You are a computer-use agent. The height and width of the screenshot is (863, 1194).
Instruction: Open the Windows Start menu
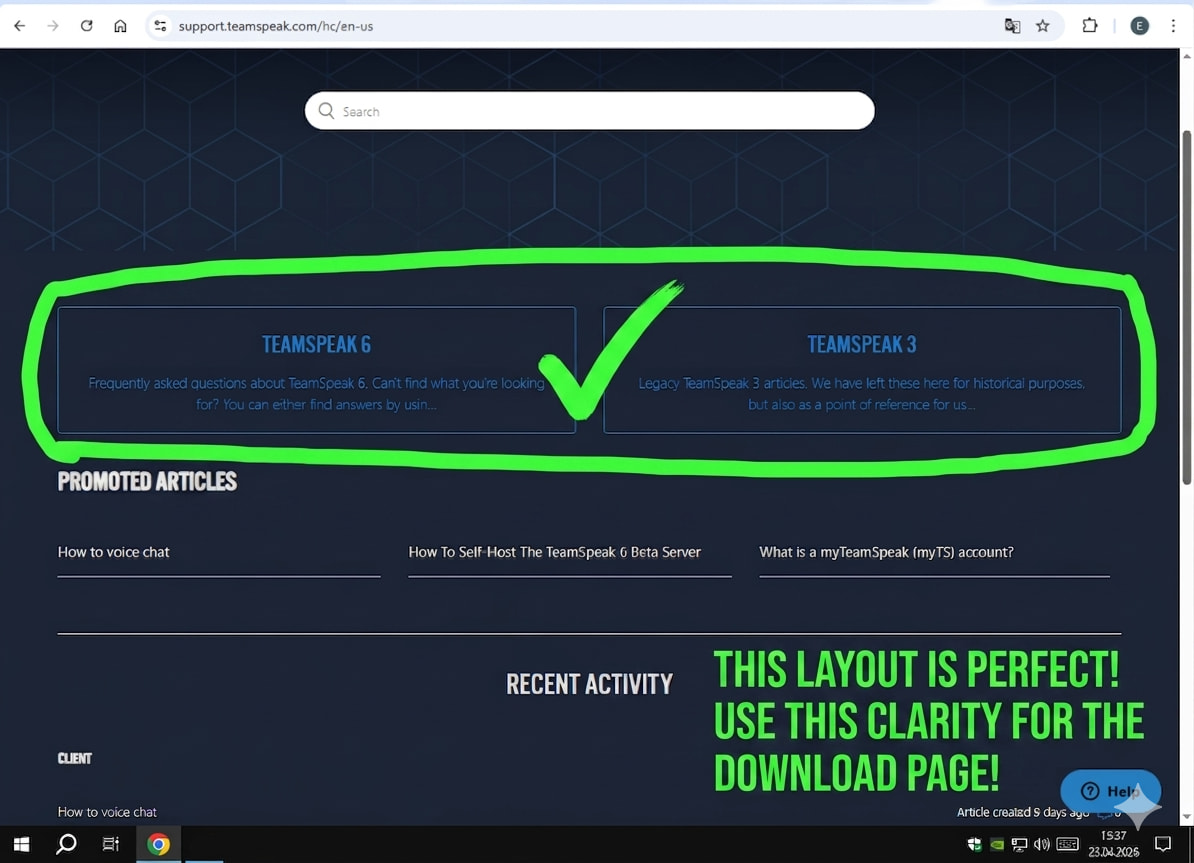pos(21,844)
